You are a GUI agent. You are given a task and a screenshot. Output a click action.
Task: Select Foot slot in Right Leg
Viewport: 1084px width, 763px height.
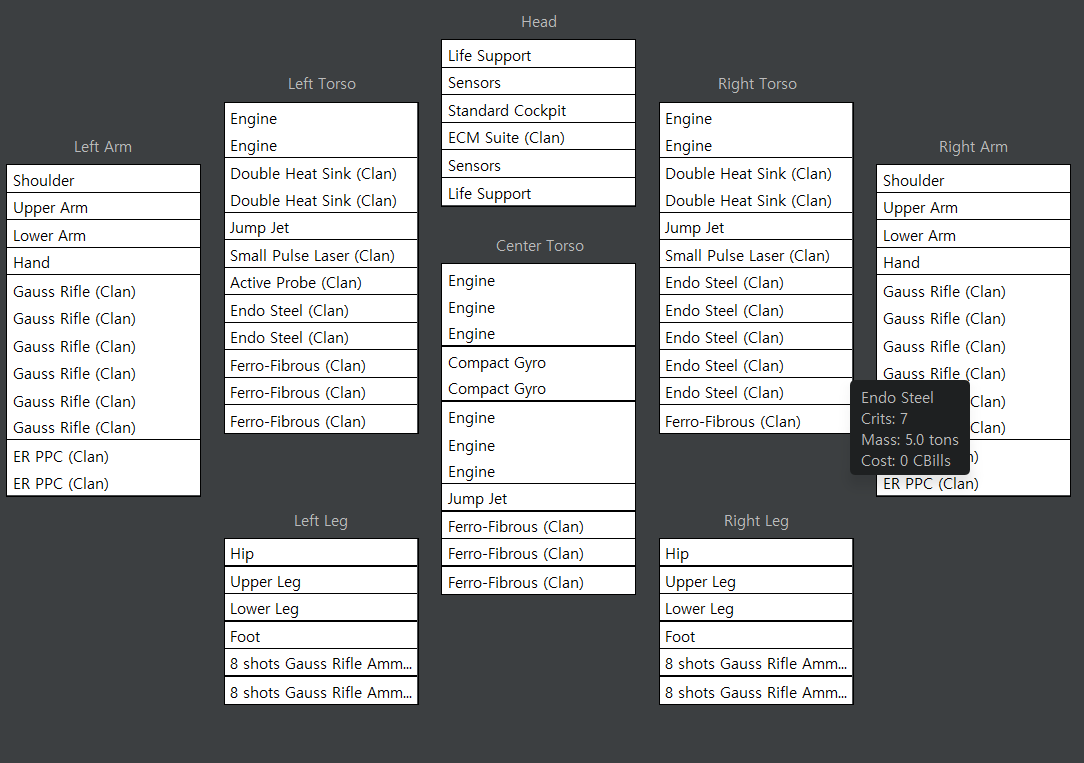(756, 636)
